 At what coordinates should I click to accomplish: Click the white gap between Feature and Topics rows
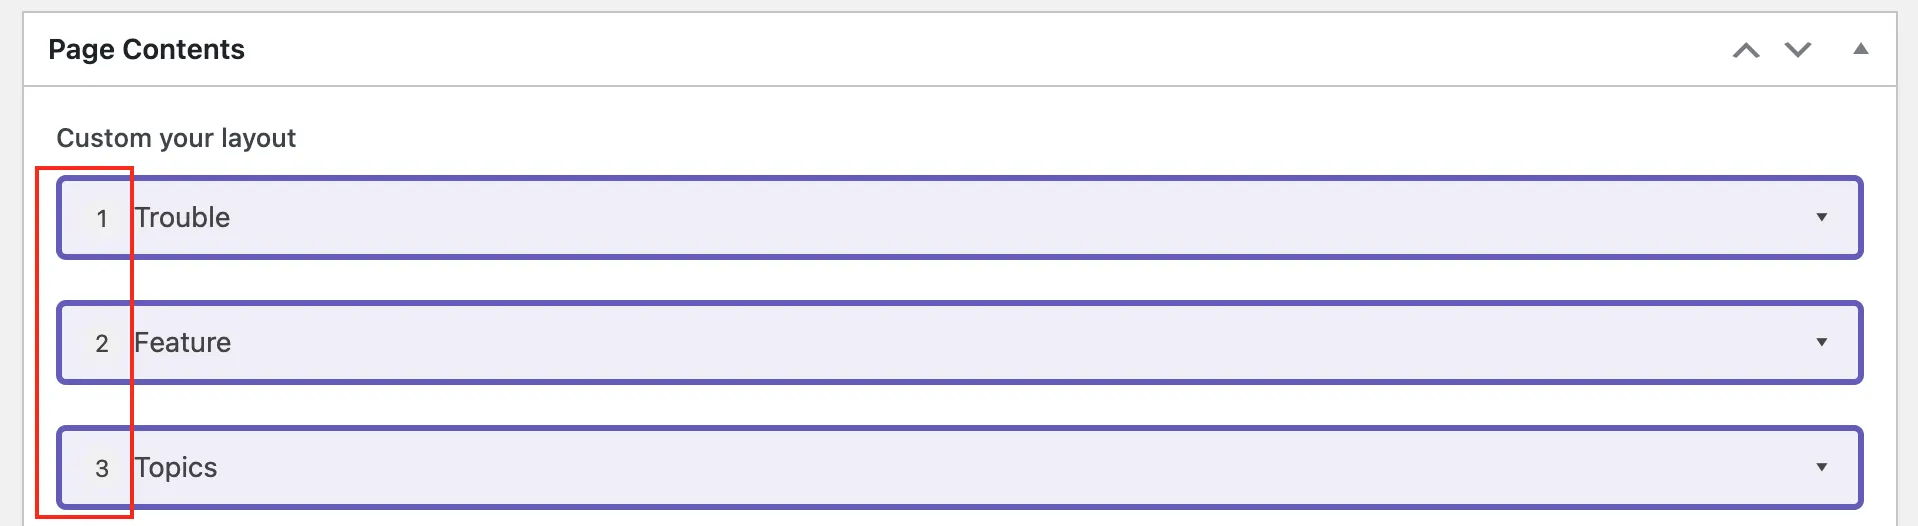[x=960, y=405]
